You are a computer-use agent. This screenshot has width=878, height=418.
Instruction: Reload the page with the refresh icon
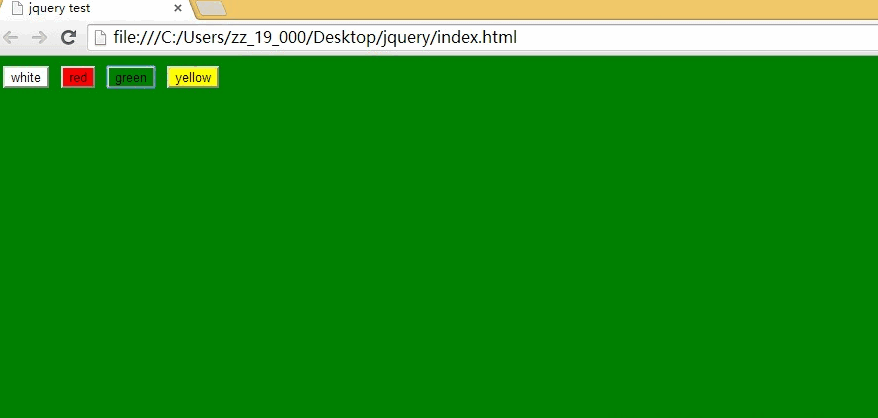tap(68, 38)
